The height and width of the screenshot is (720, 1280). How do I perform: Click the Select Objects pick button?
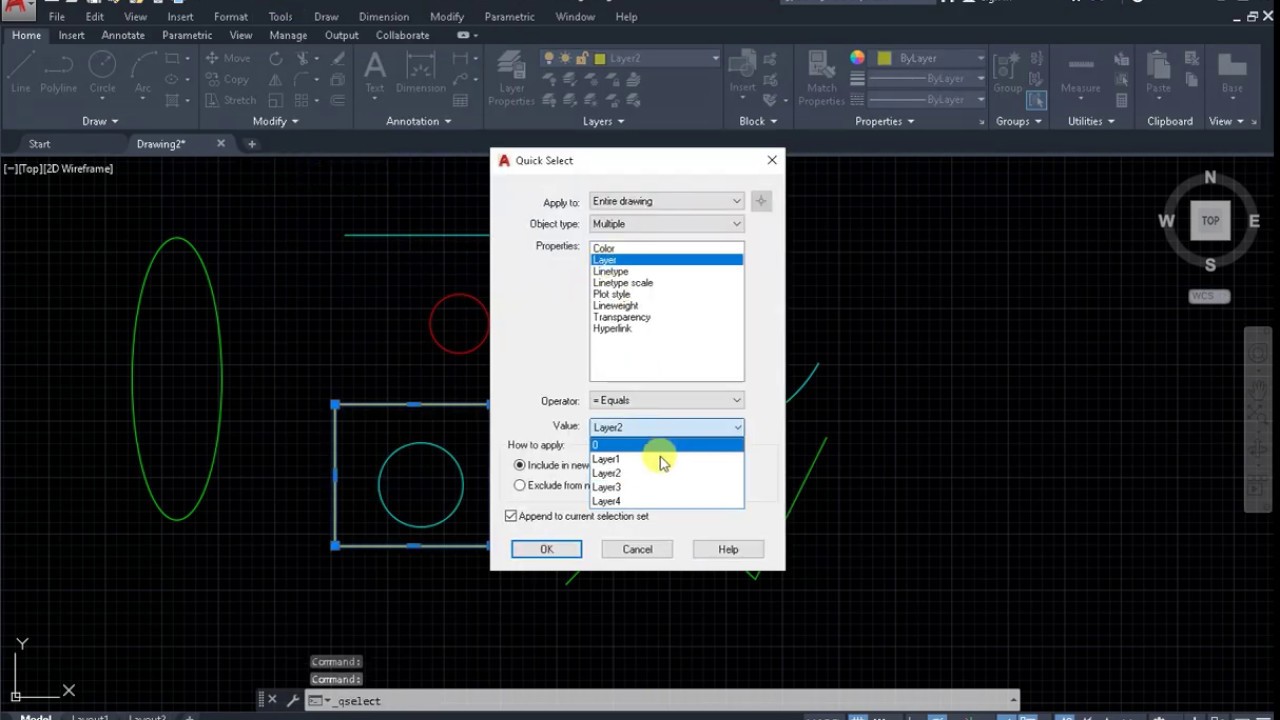coord(761,201)
